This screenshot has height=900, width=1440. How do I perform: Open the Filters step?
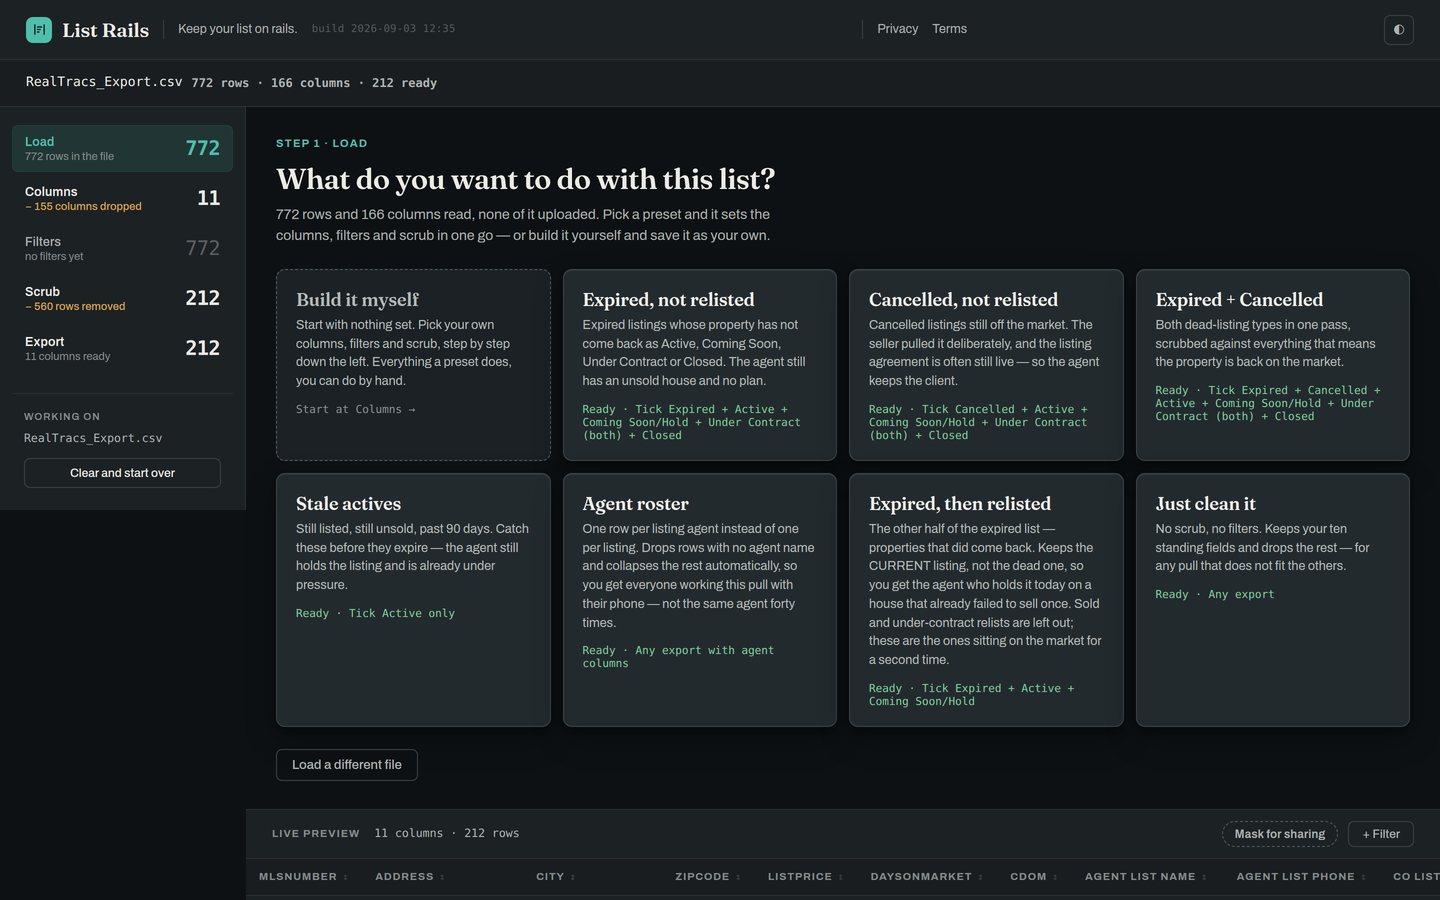[122, 248]
